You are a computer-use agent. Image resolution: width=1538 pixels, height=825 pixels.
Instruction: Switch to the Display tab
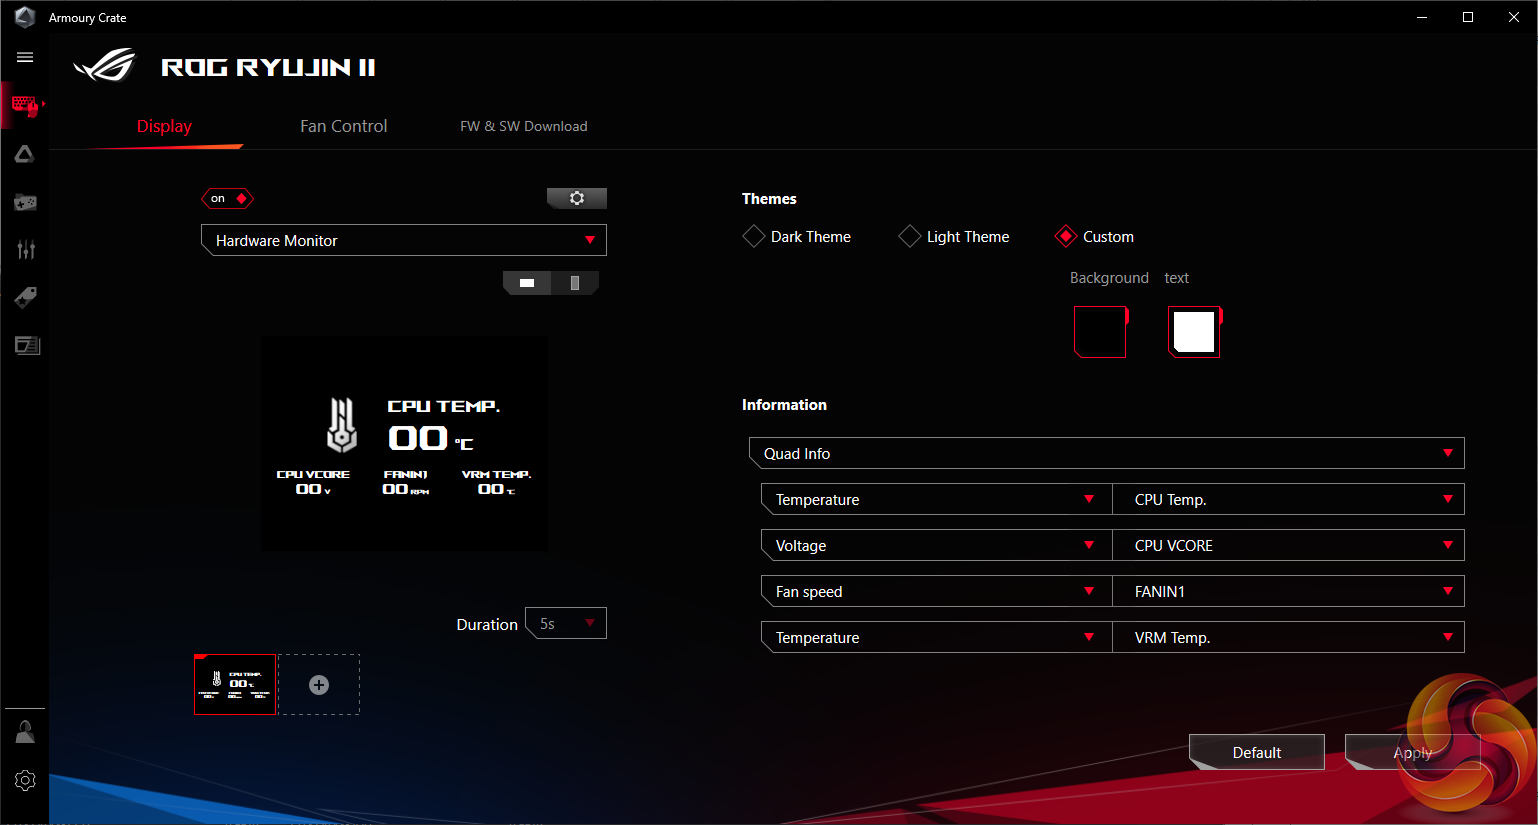164,126
